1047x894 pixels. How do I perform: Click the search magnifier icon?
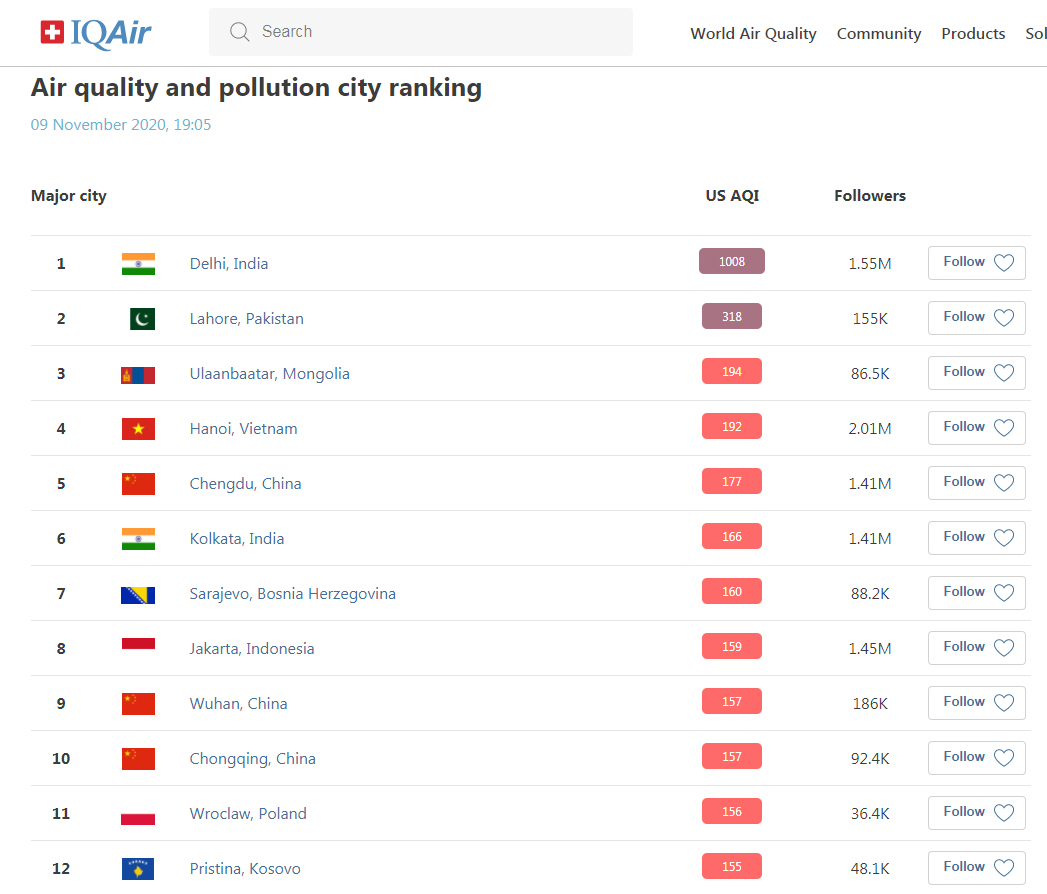(239, 31)
